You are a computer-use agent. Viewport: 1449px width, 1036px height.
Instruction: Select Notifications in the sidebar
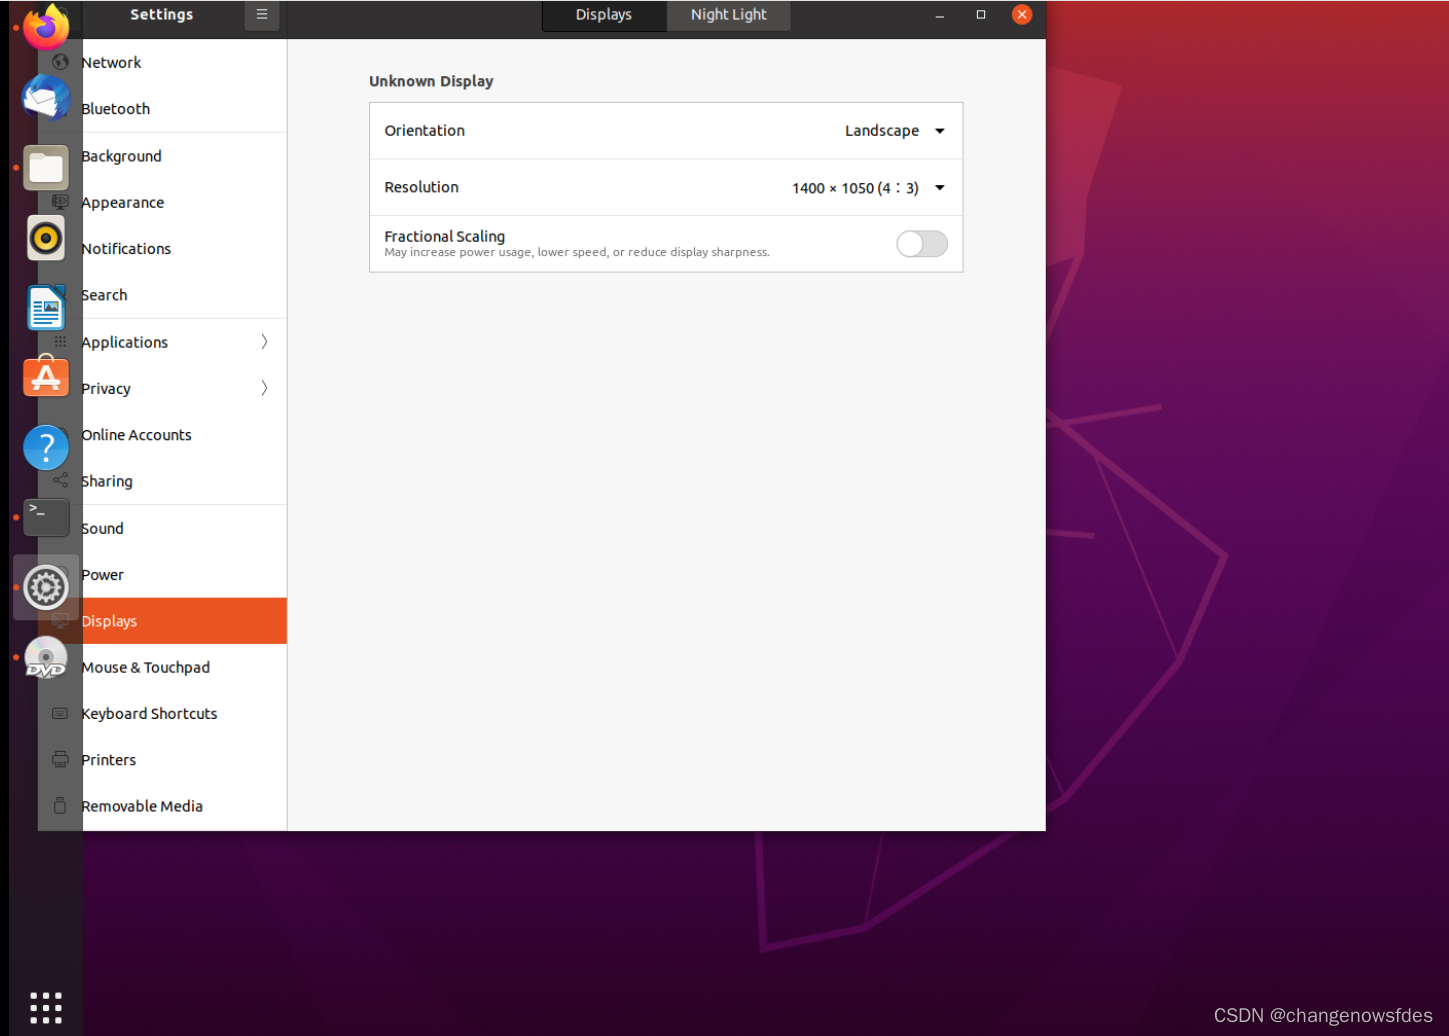click(162, 249)
